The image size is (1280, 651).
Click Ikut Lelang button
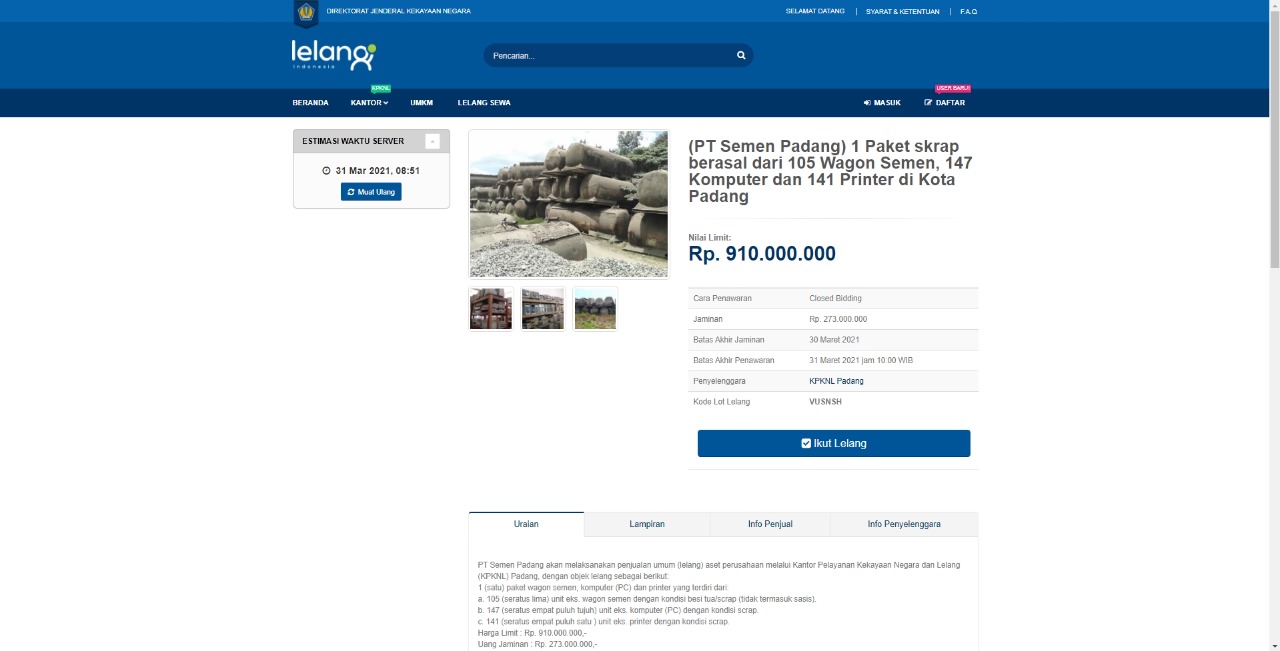(x=834, y=443)
